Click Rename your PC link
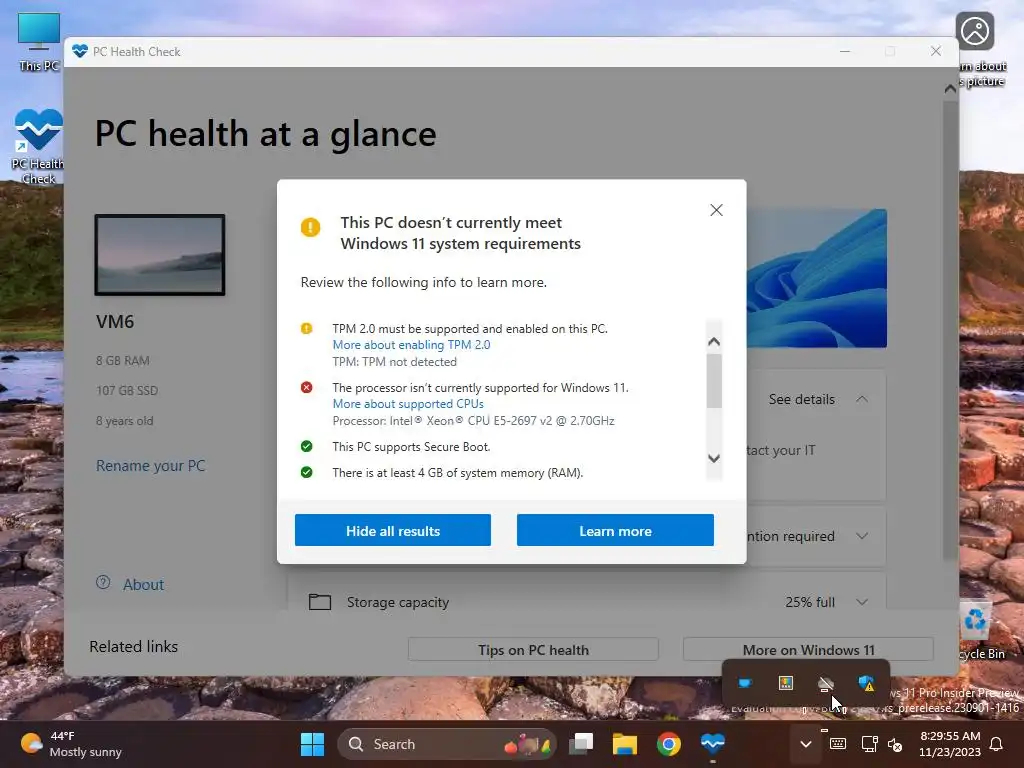This screenshot has width=1024, height=768. (150, 466)
